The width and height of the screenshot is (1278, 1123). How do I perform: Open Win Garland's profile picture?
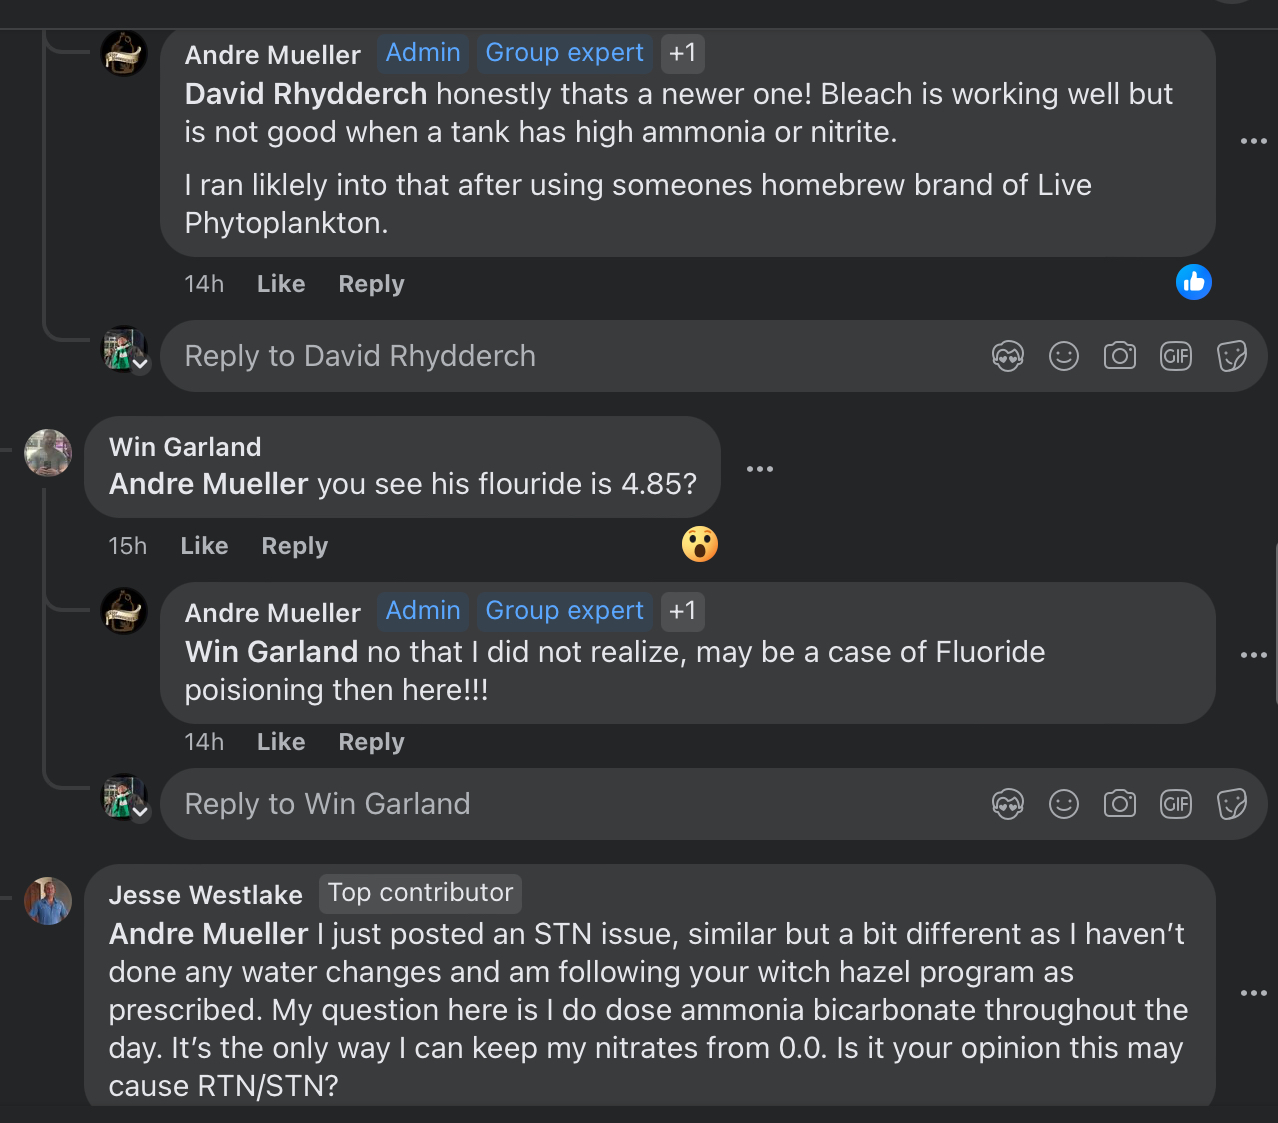(48, 453)
